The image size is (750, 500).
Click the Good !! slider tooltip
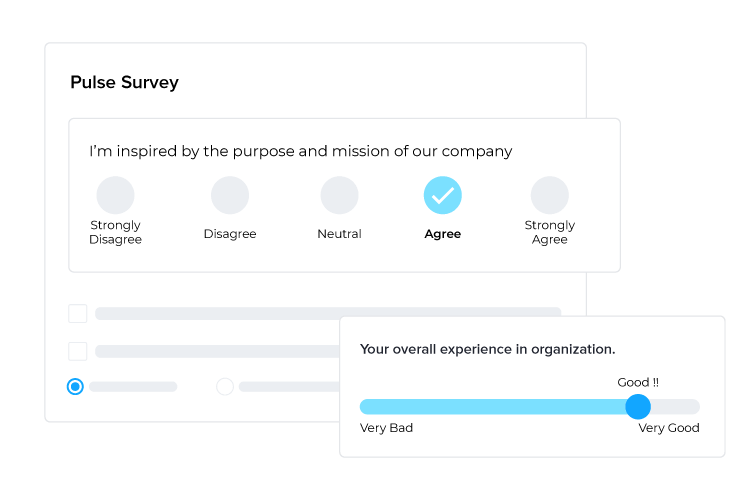coord(638,382)
